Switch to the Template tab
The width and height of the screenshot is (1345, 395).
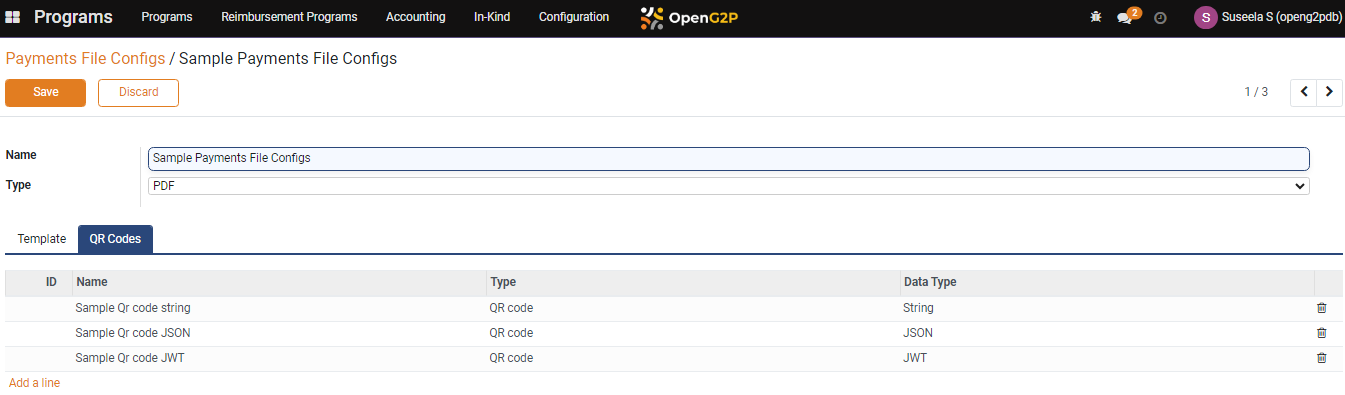[x=42, y=239]
